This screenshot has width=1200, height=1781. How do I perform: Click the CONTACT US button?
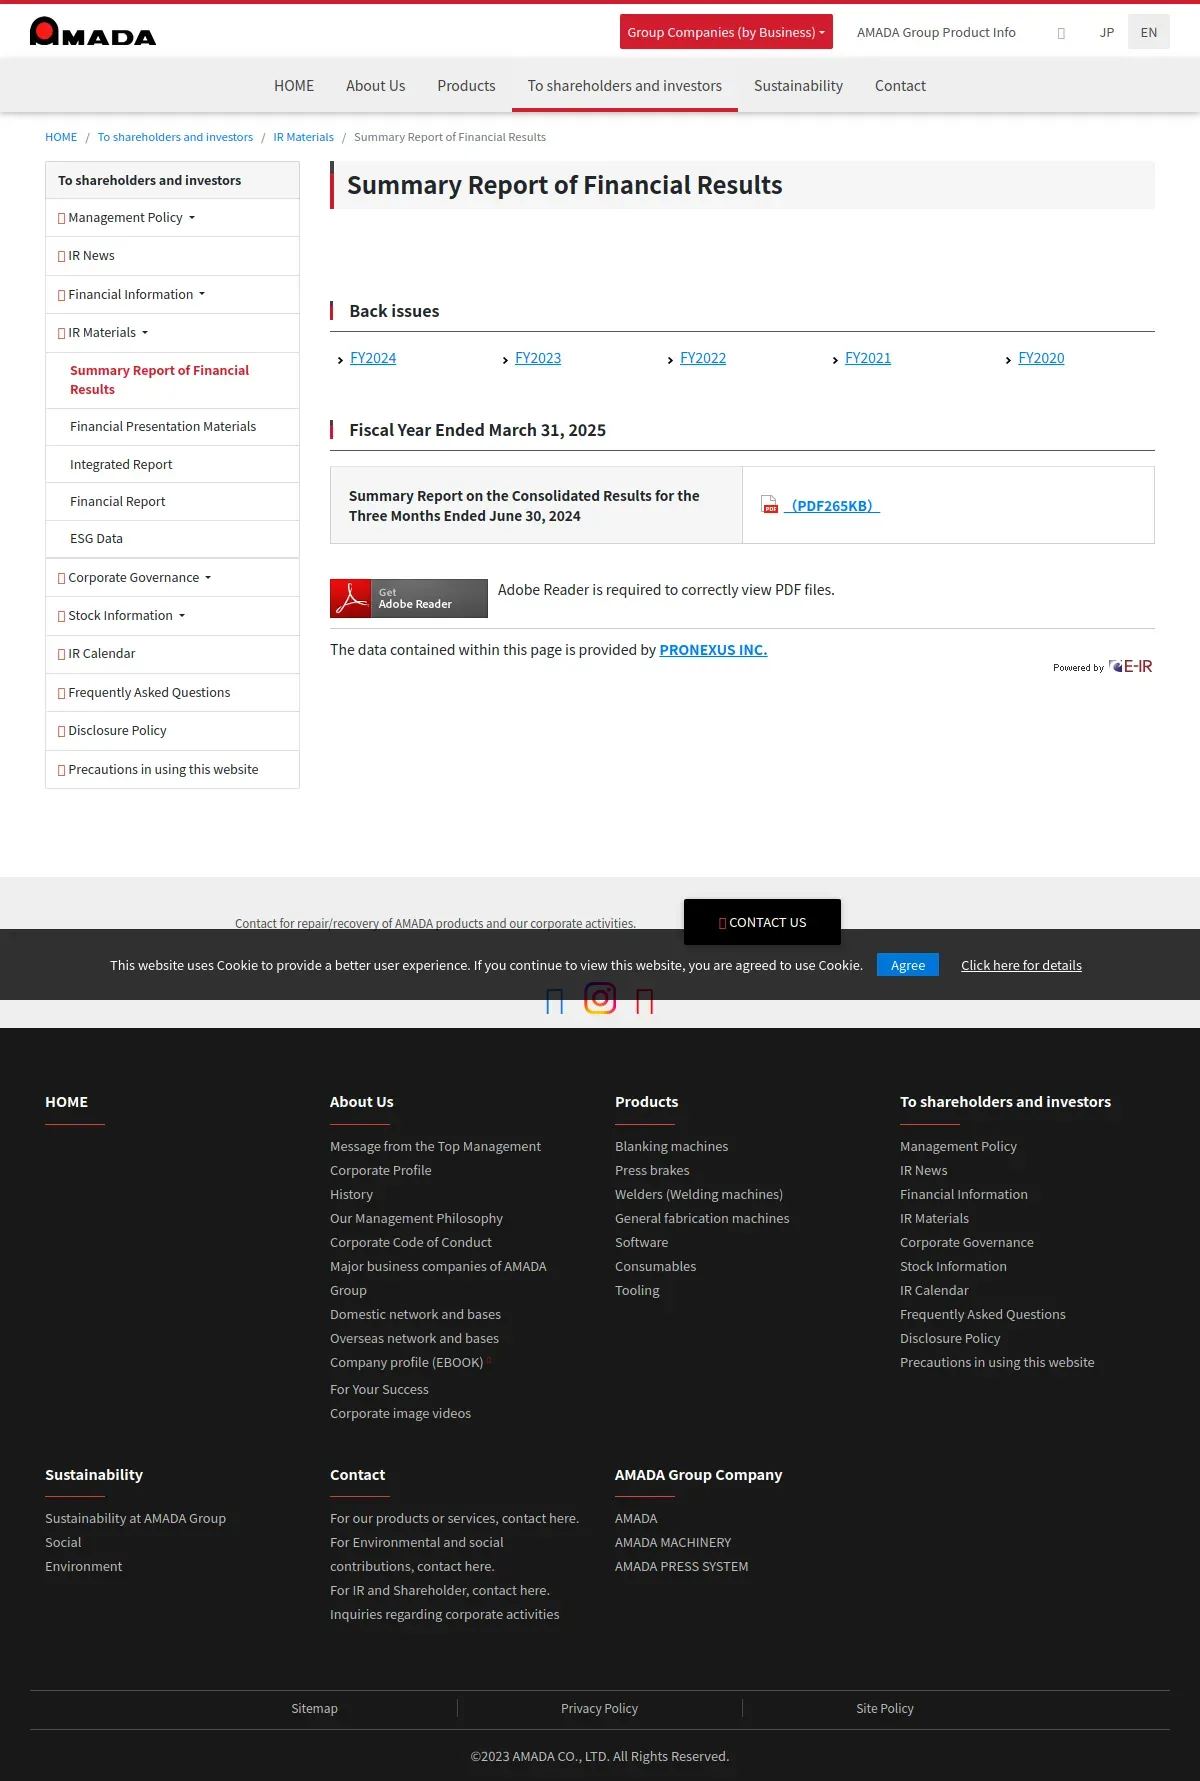pyautogui.click(x=762, y=922)
